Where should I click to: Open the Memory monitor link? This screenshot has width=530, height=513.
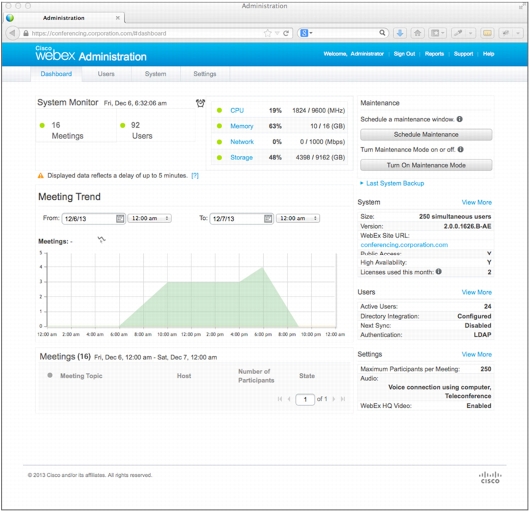tap(242, 126)
